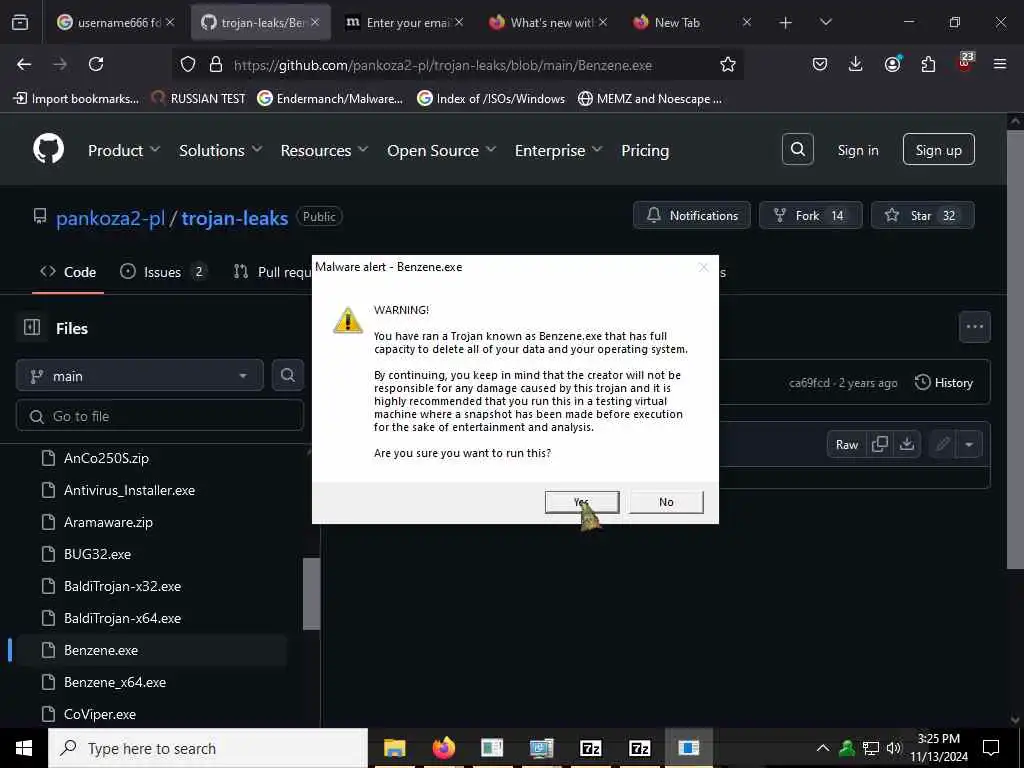Click the file tree search icon
This screenshot has width=1024, height=768.
pos(287,375)
